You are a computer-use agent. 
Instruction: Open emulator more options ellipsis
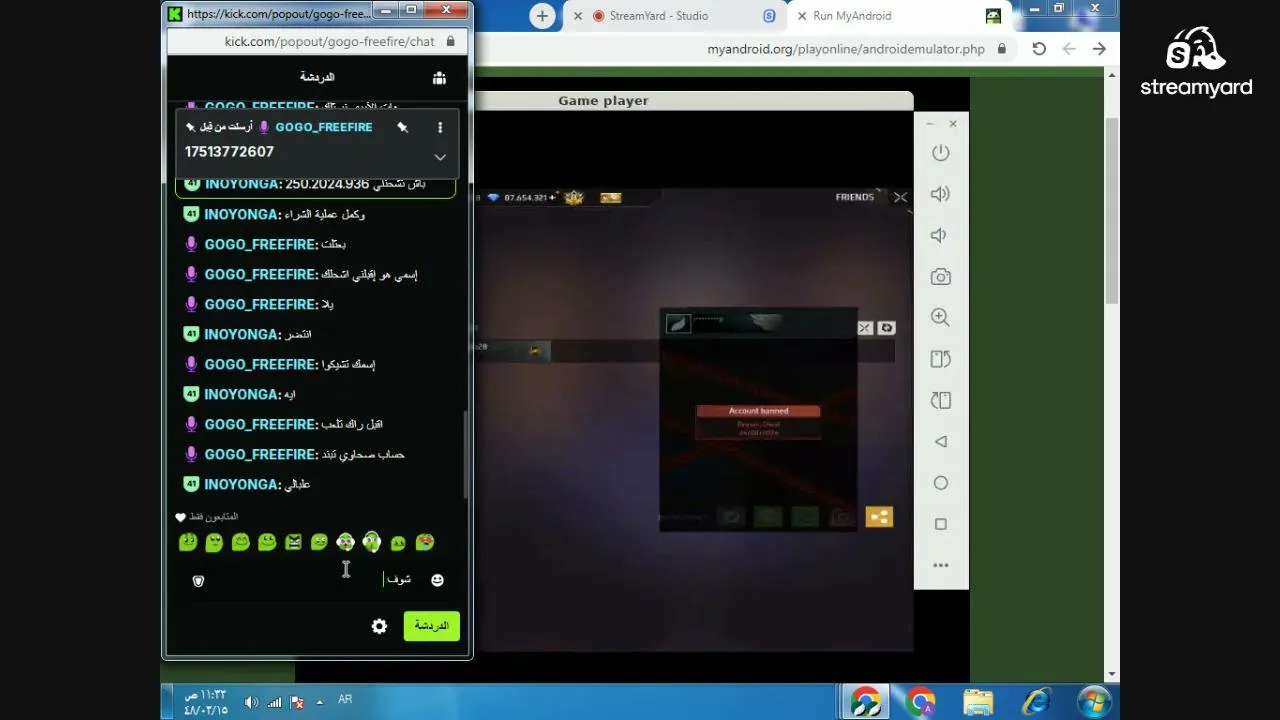tap(940, 565)
